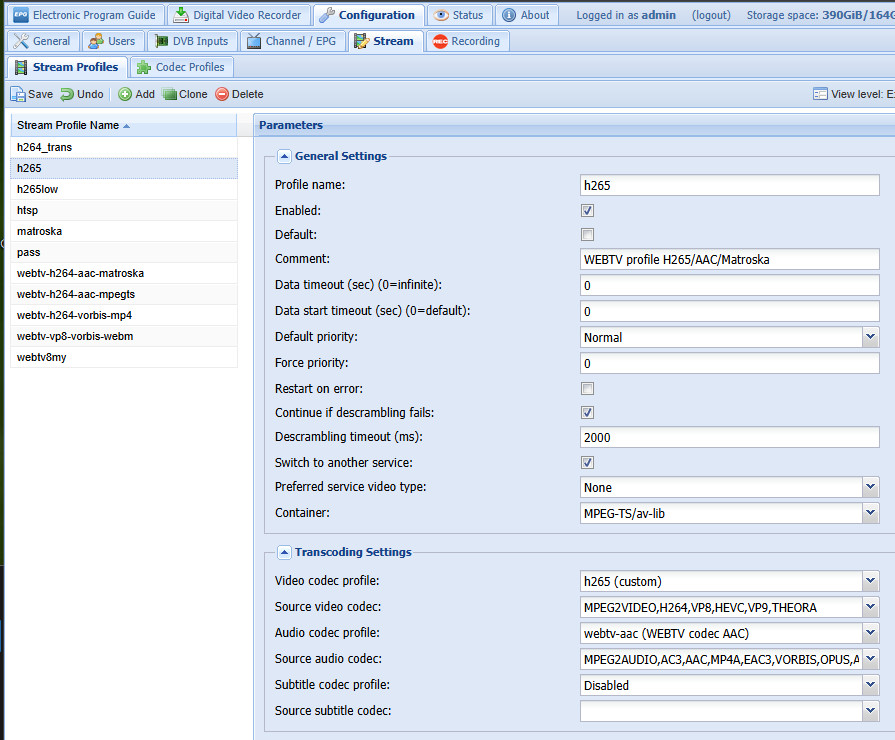Select the matroska stream profile
This screenshot has height=740, width=895.
[x=40, y=231]
